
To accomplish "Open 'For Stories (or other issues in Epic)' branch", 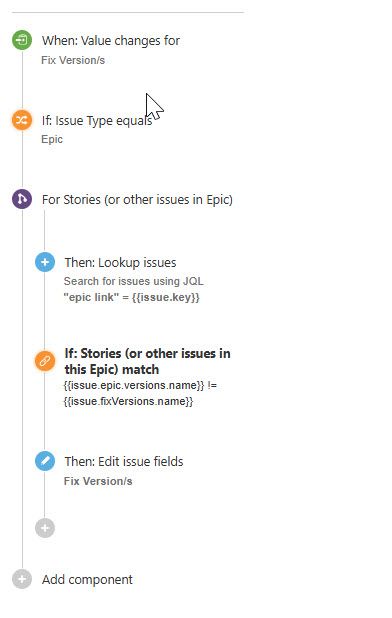I will (x=137, y=200).
